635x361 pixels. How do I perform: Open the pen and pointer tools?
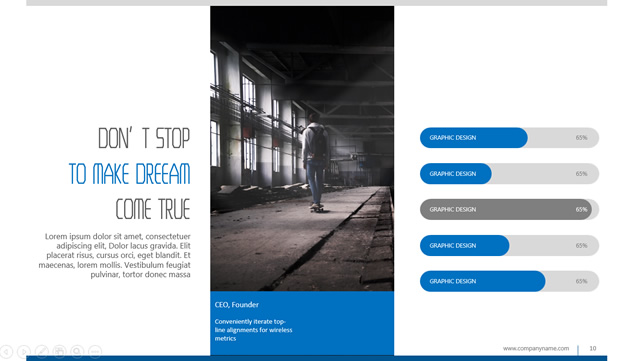pyautogui.click(x=42, y=351)
